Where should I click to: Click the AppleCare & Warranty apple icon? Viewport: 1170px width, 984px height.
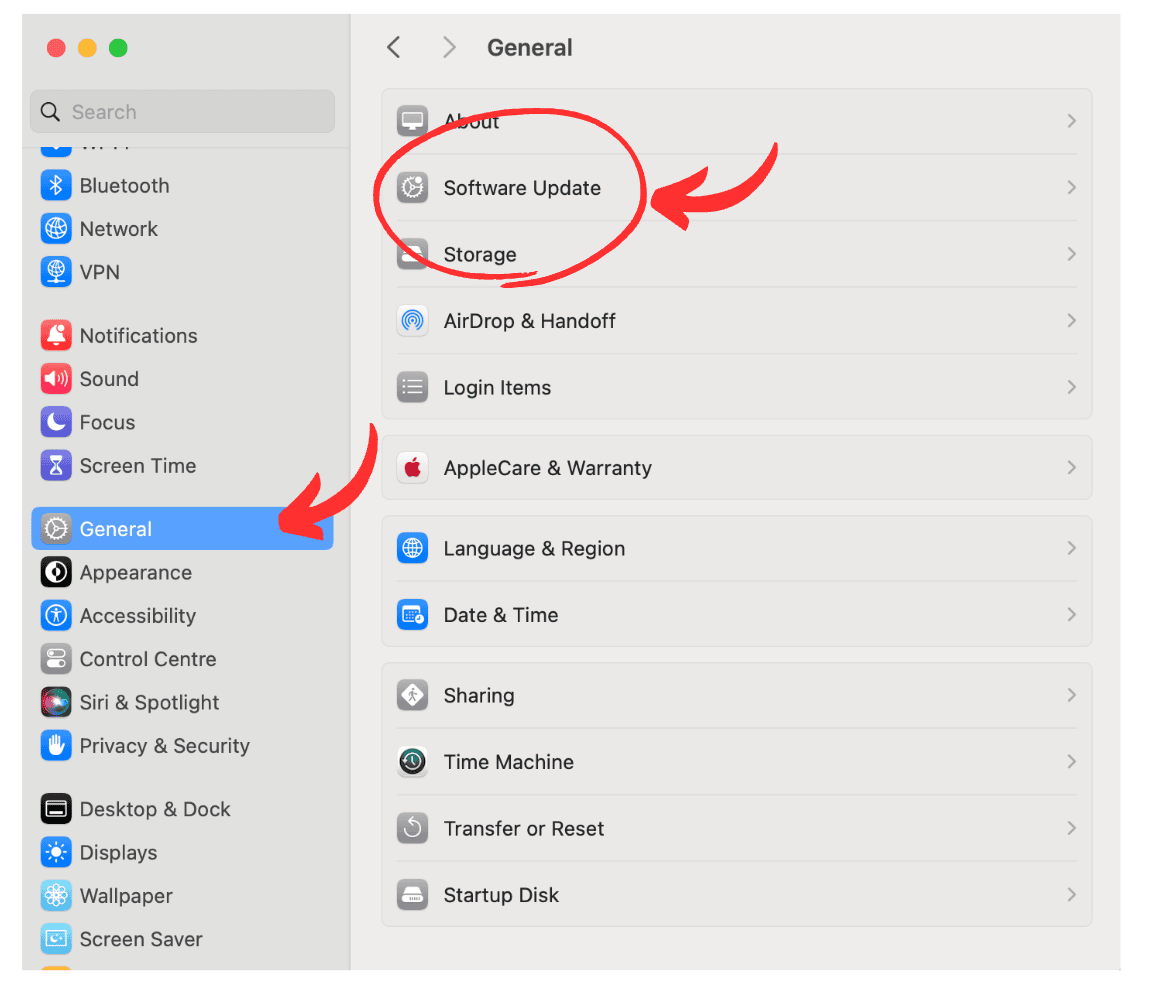point(412,468)
